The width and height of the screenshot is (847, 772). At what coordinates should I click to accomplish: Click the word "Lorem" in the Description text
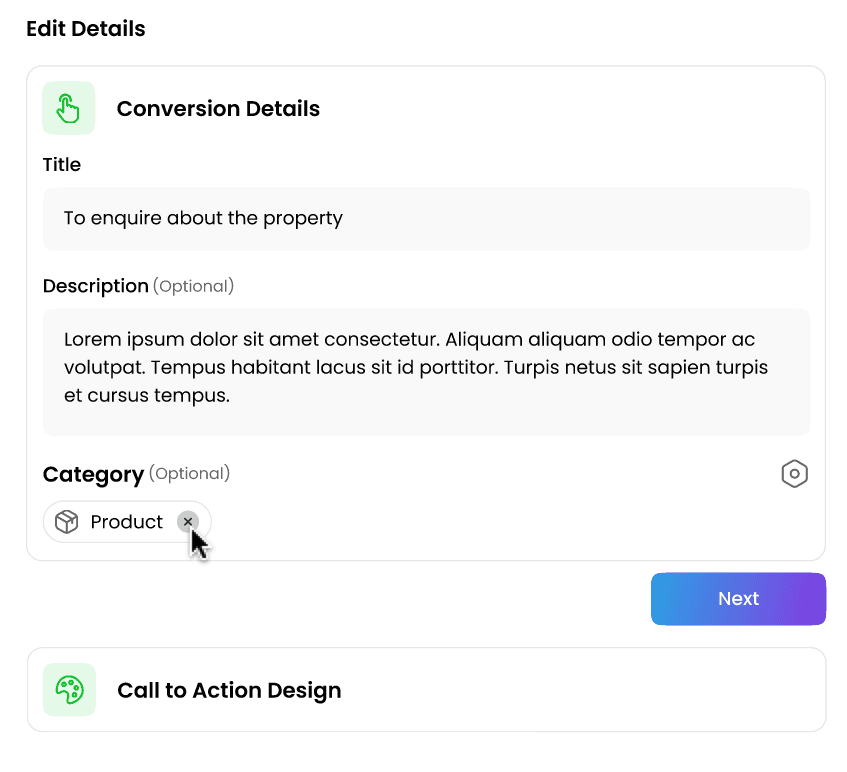click(90, 339)
